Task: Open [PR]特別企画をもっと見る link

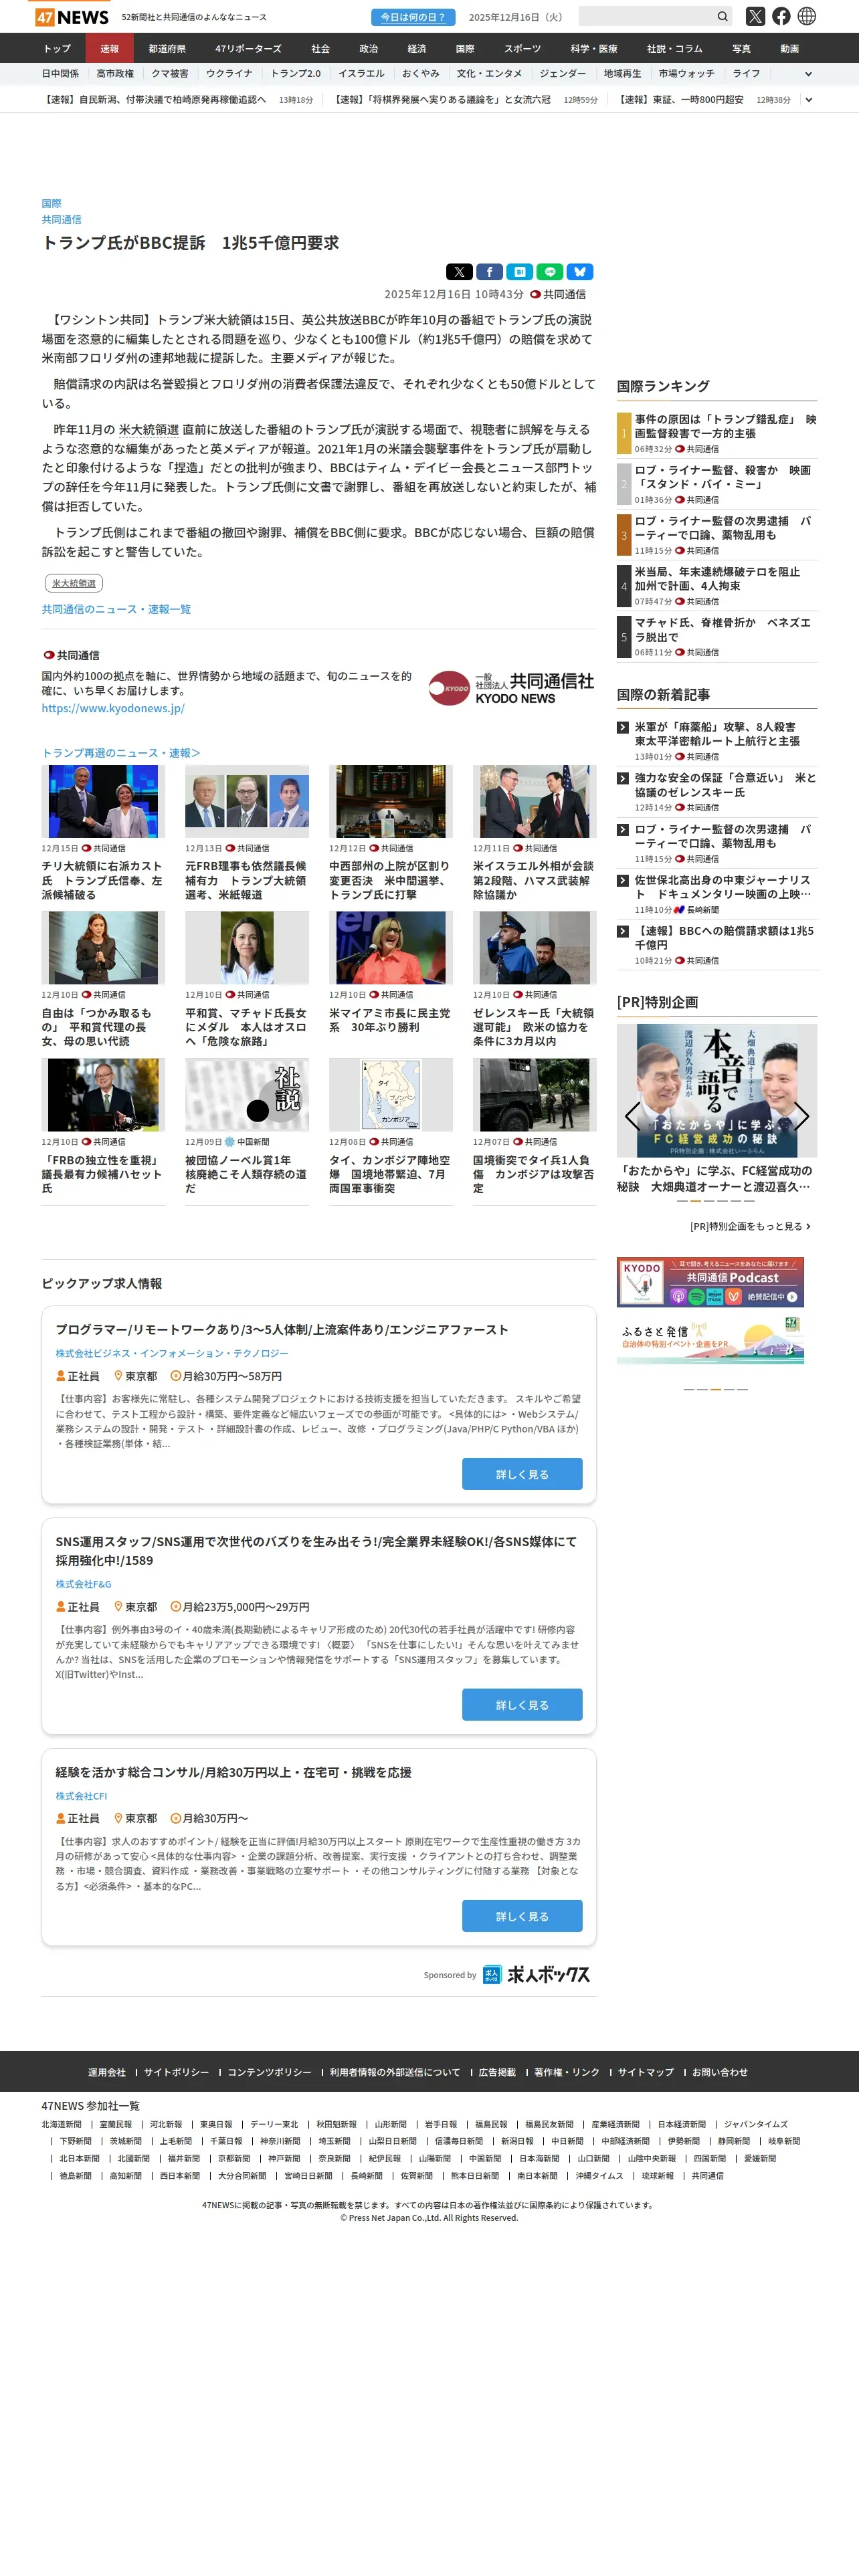Action: point(750,1226)
